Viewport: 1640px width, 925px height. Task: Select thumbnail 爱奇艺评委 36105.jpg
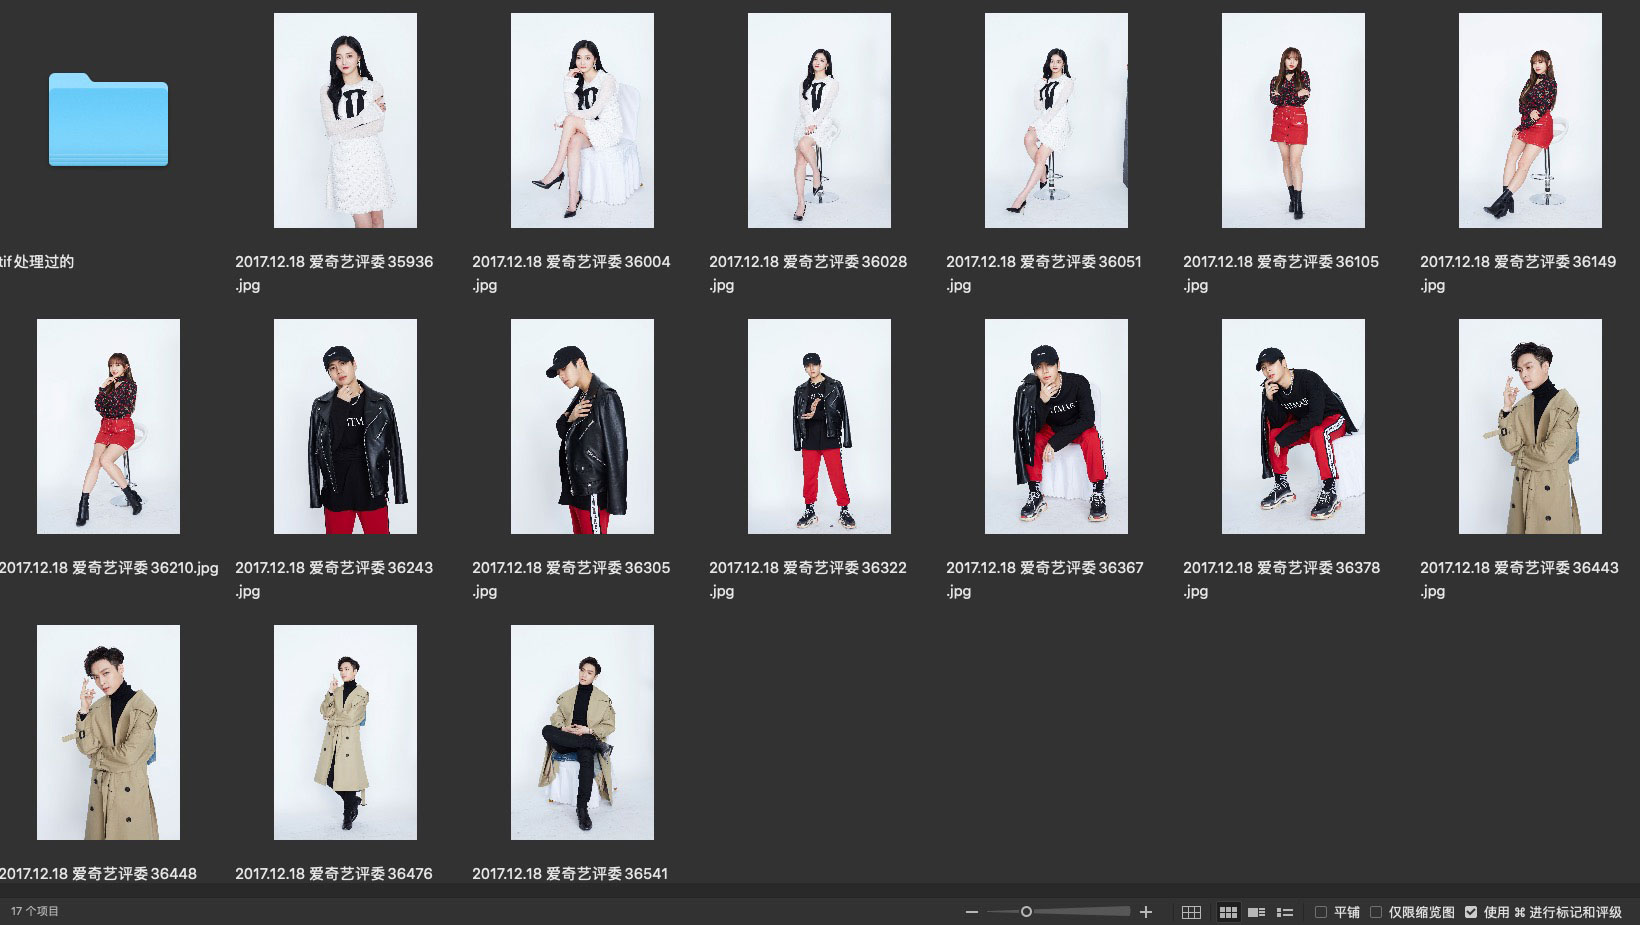pyautogui.click(x=1293, y=120)
